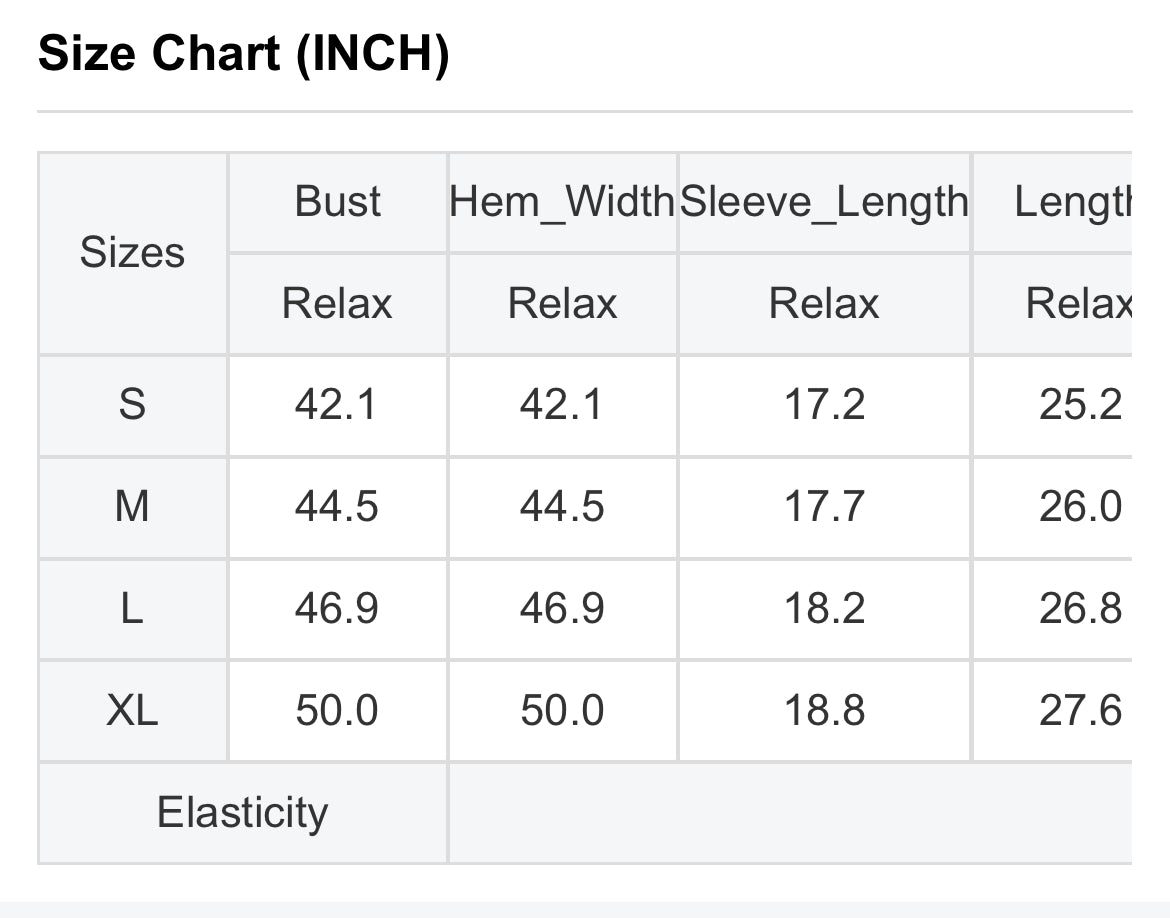Image resolution: width=1170 pixels, height=918 pixels.
Task: Click the Sleeve_Length column header
Action: pyautogui.click(x=824, y=202)
